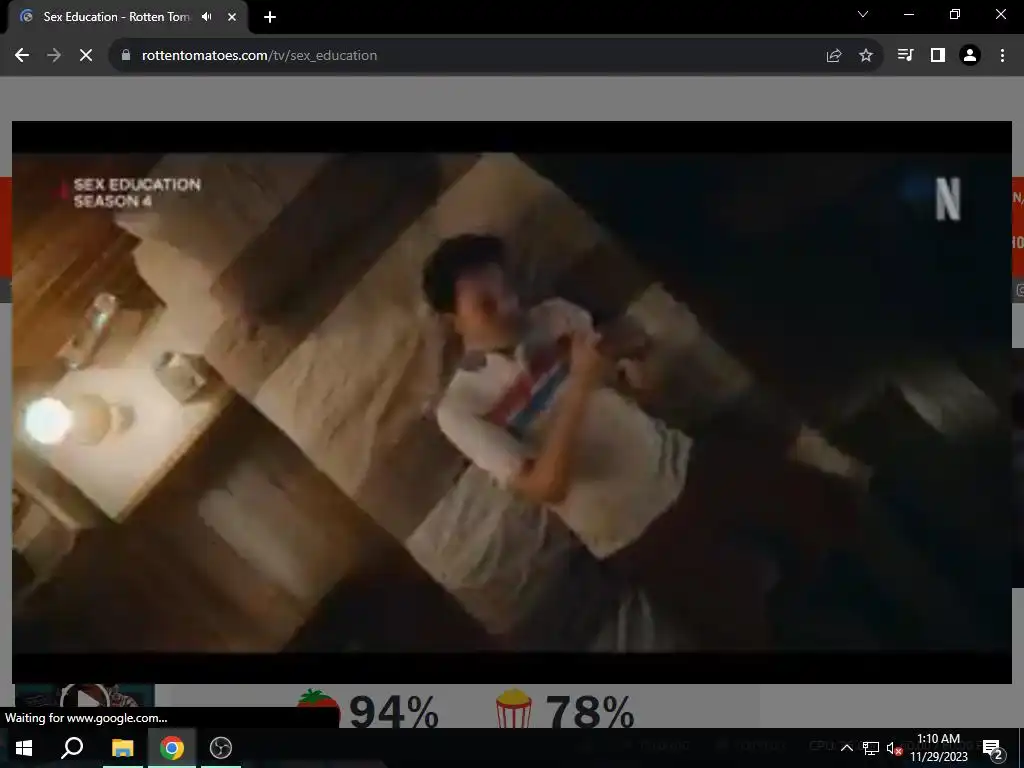Image resolution: width=1024 pixels, height=768 pixels.
Task: Open Windows Search from taskbar
Action: point(72,748)
